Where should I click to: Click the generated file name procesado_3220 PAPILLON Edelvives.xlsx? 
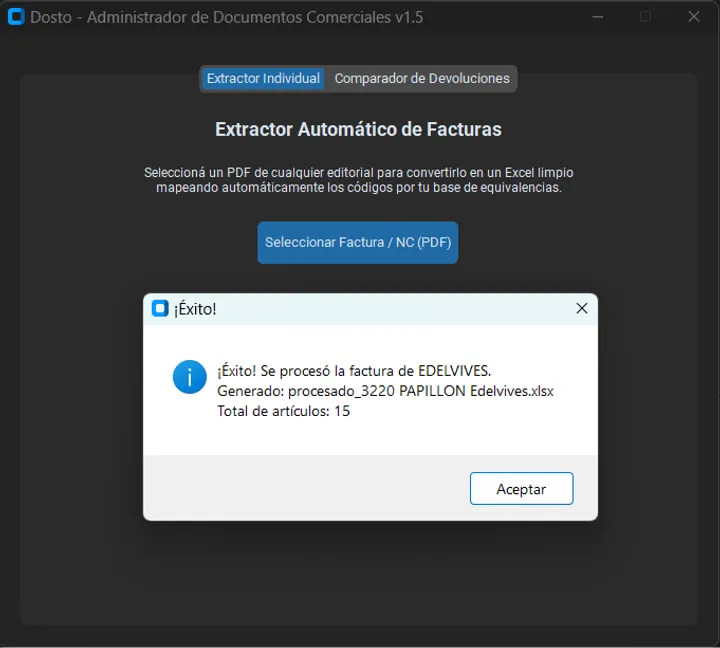[421, 391]
